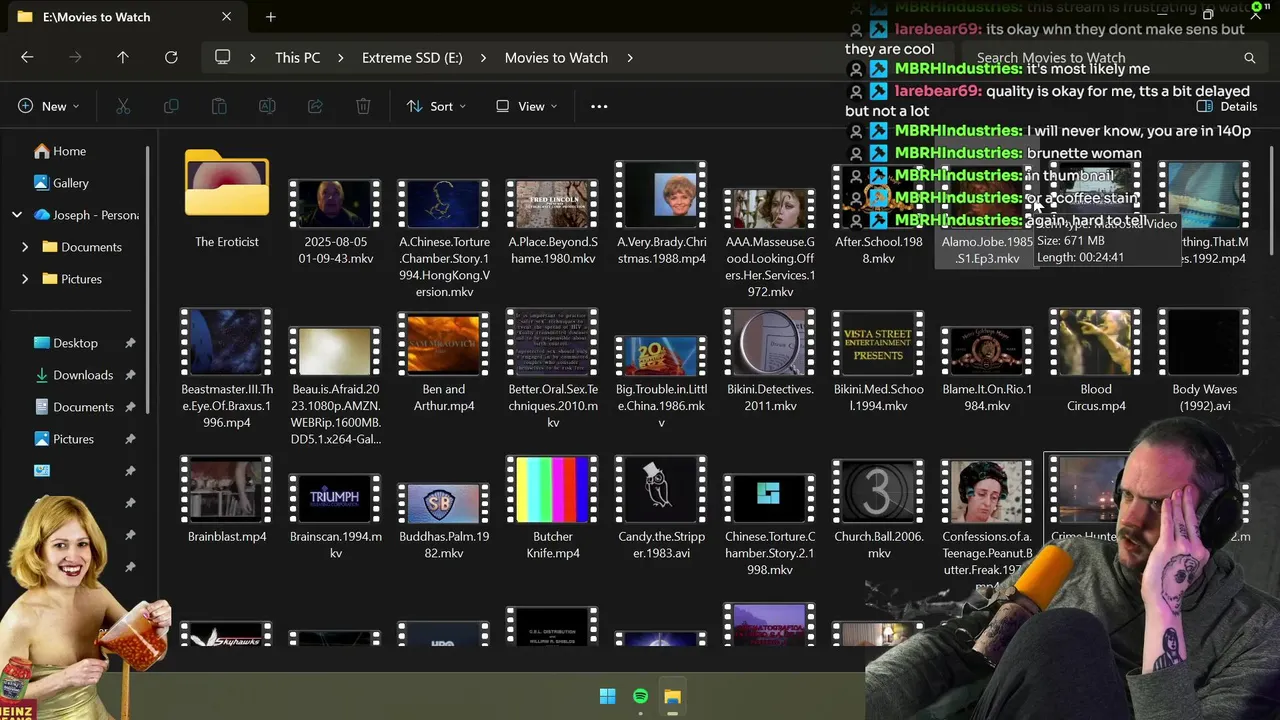Select Brainblast.mp4 file
The image size is (1280, 720).
pyautogui.click(x=227, y=500)
